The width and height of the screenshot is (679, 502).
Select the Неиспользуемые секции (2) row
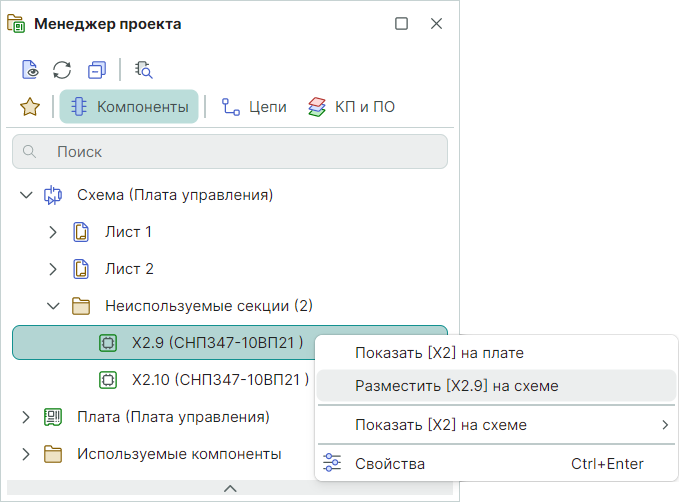click(x=209, y=306)
